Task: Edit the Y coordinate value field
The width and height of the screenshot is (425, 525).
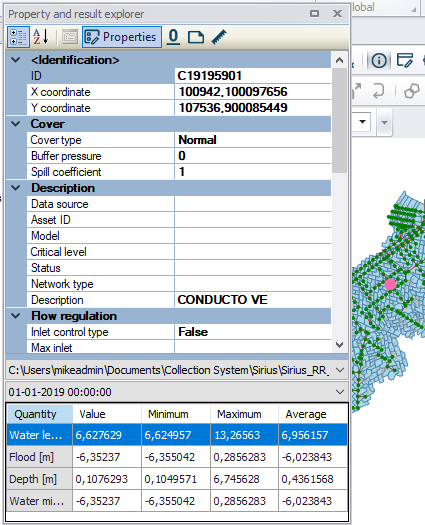Action: point(253,108)
